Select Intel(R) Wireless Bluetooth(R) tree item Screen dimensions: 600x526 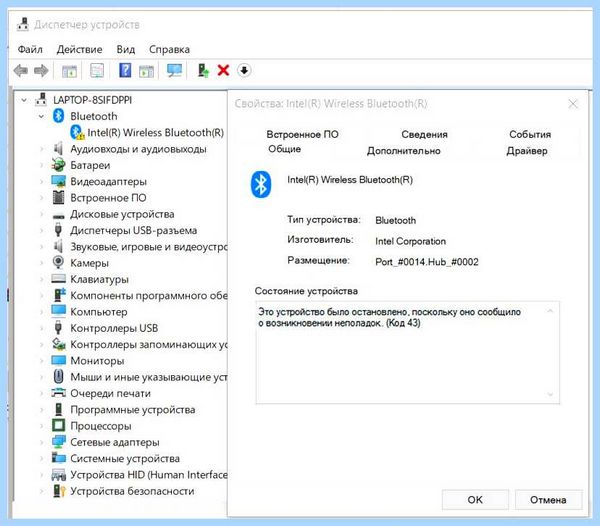pyautogui.click(x=155, y=132)
